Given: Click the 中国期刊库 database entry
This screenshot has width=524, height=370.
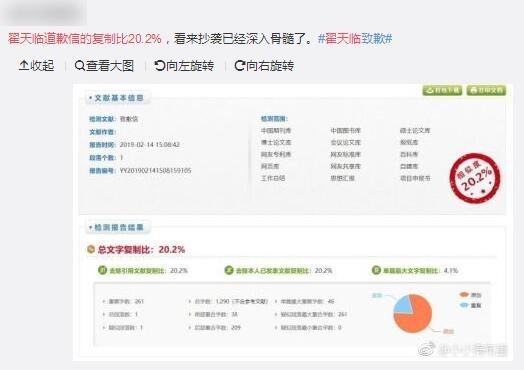Looking at the screenshot, I should click(276, 130).
